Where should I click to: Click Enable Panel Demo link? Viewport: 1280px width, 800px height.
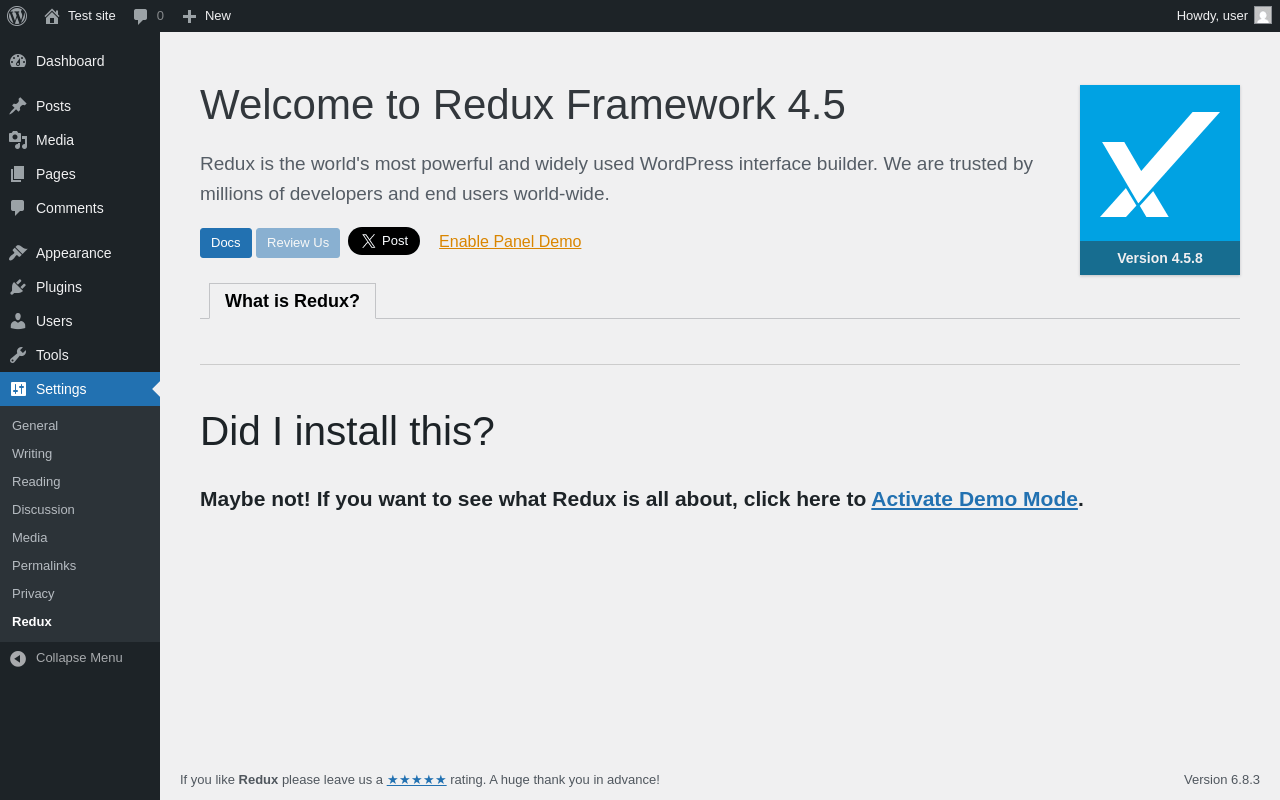click(x=510, y=242)
